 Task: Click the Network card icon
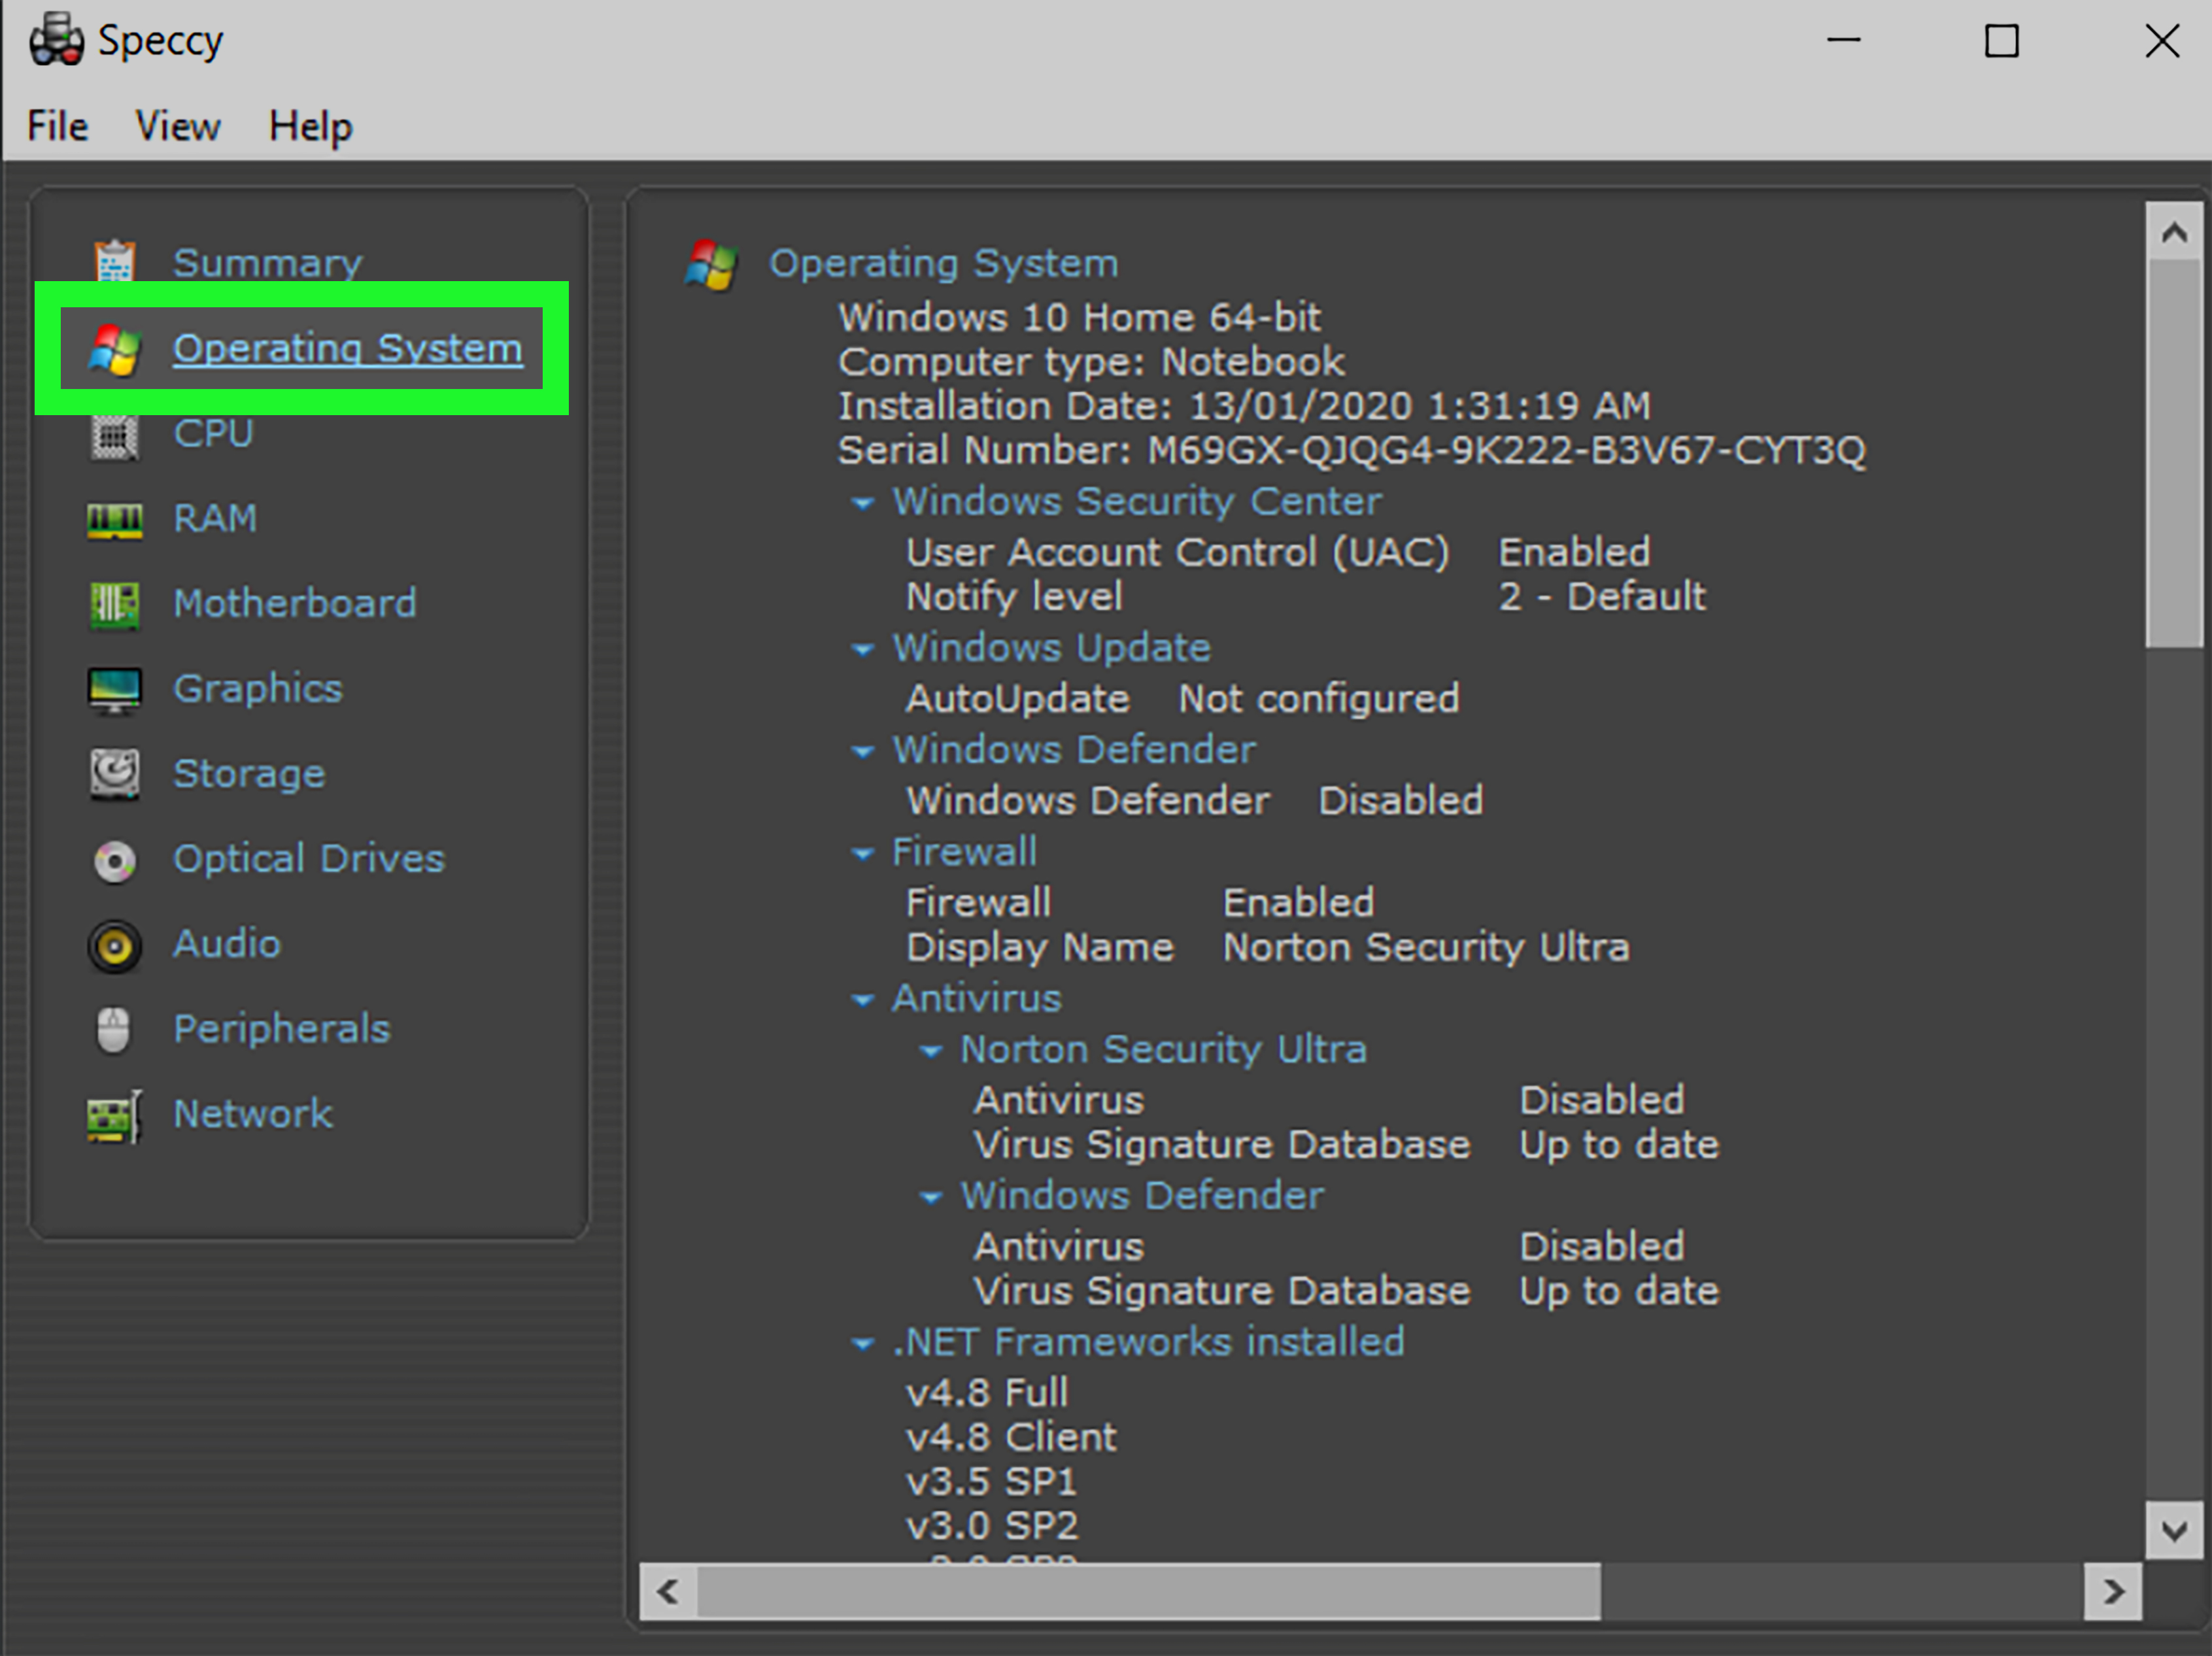(115, 1116)
